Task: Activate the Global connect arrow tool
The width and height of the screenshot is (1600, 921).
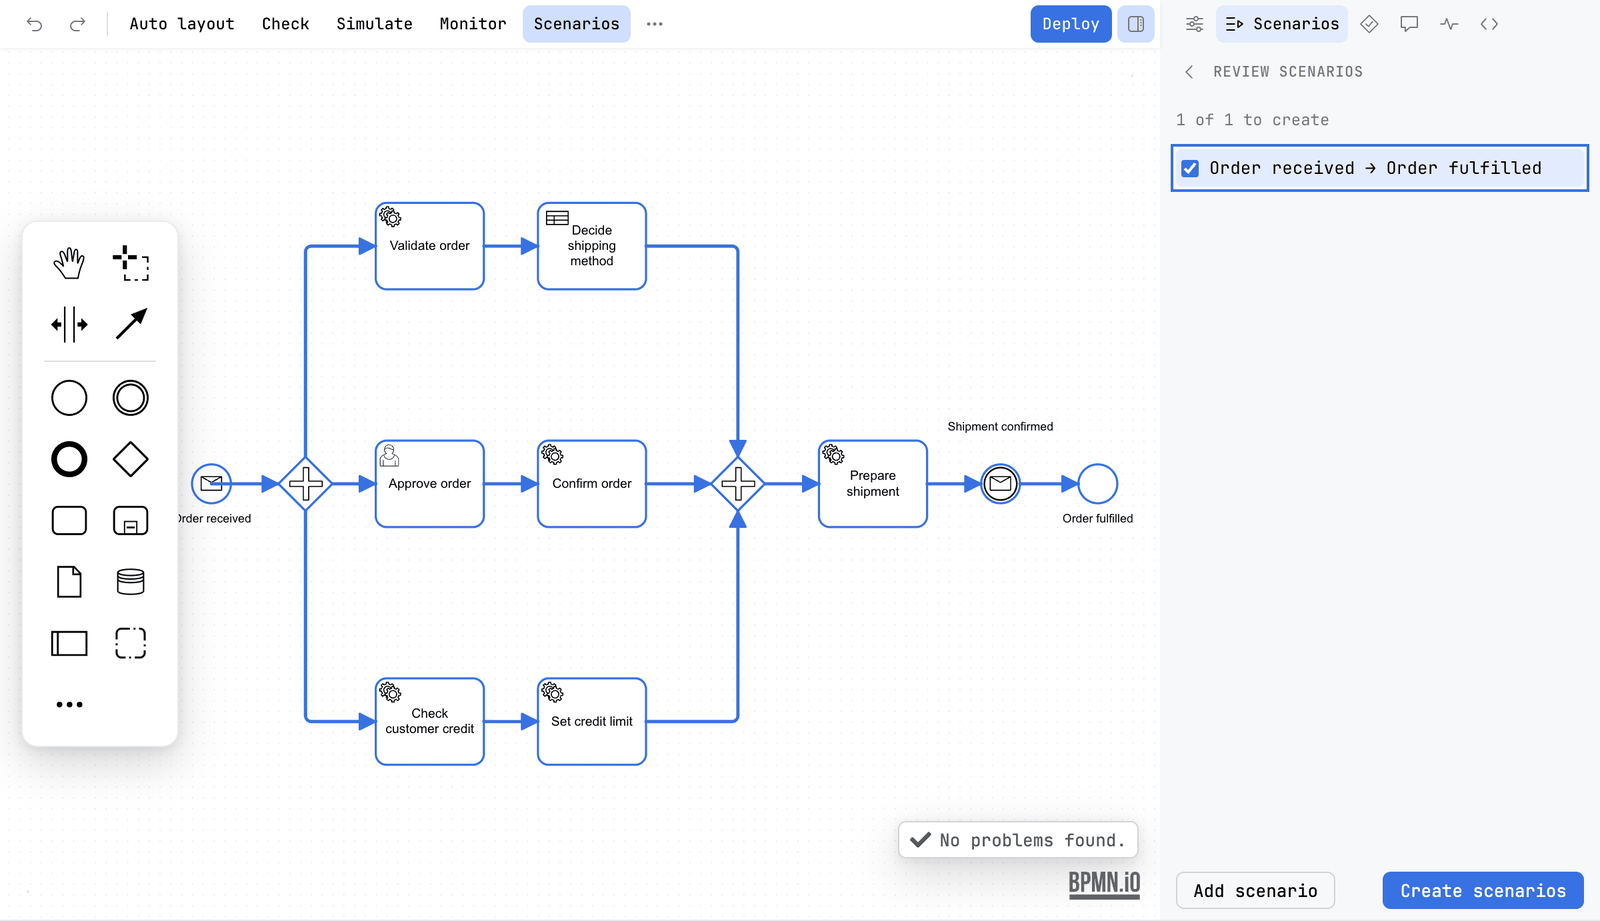Action: tap(131, 324)
